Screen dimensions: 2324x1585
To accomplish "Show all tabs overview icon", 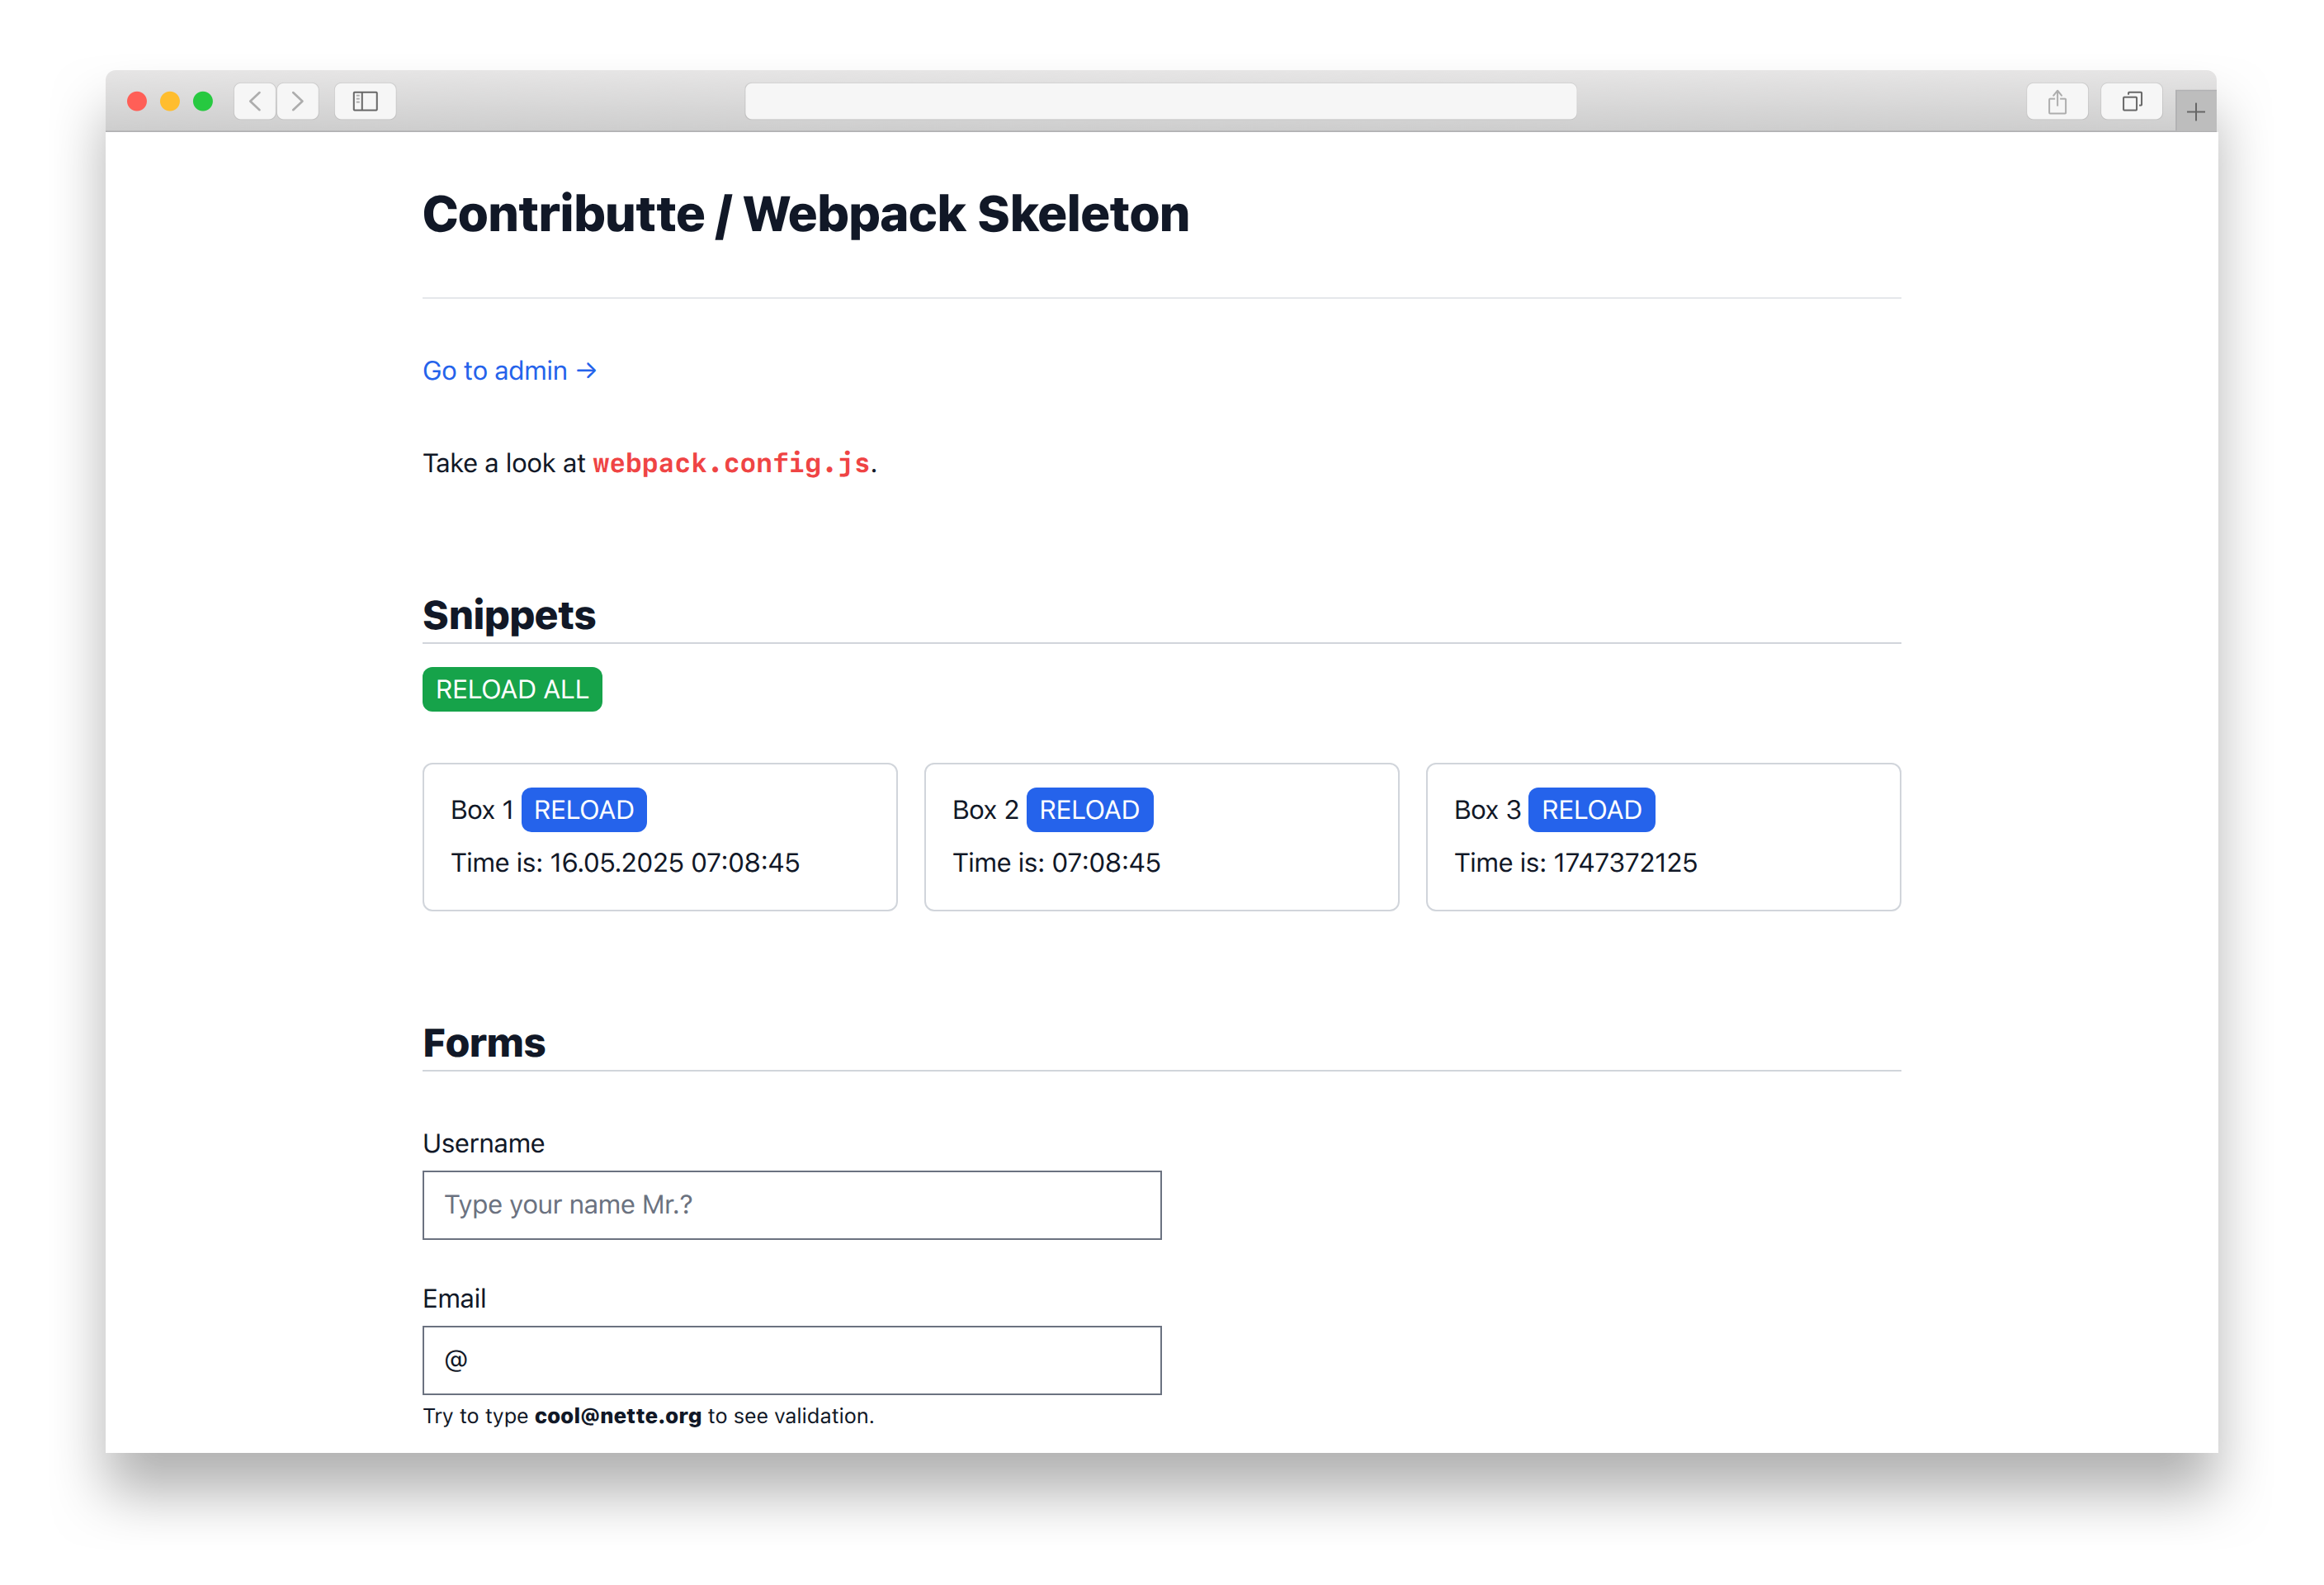I will pyautogui.click(x=2131, y=101).
